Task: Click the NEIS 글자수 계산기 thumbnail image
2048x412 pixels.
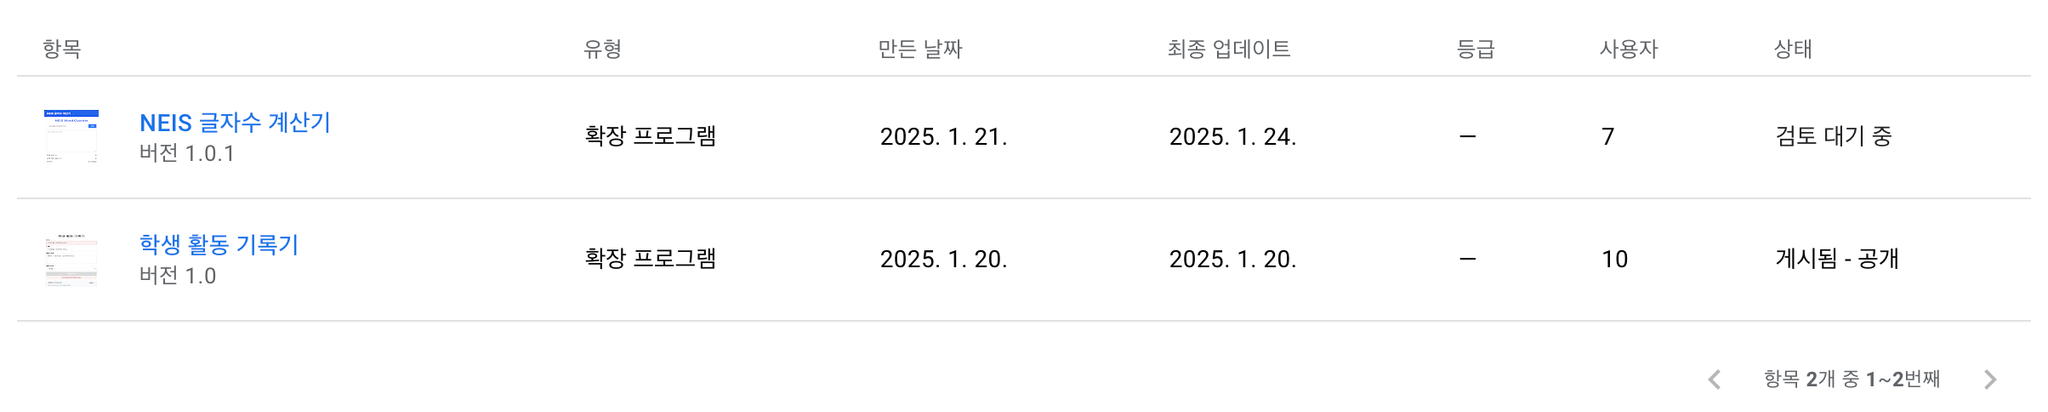Action: pos(71,136)
